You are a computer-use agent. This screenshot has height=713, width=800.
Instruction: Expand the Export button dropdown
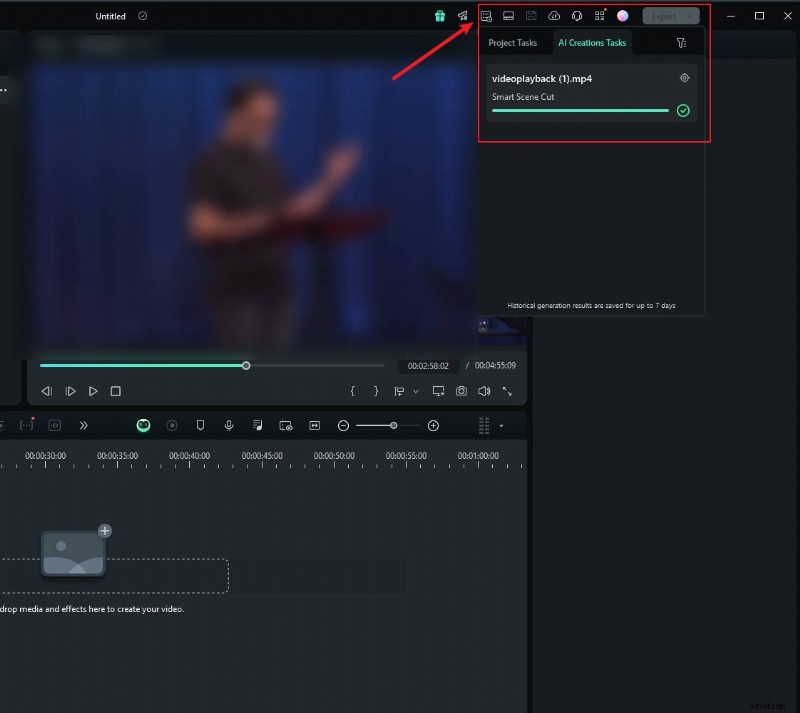point(692,16)
